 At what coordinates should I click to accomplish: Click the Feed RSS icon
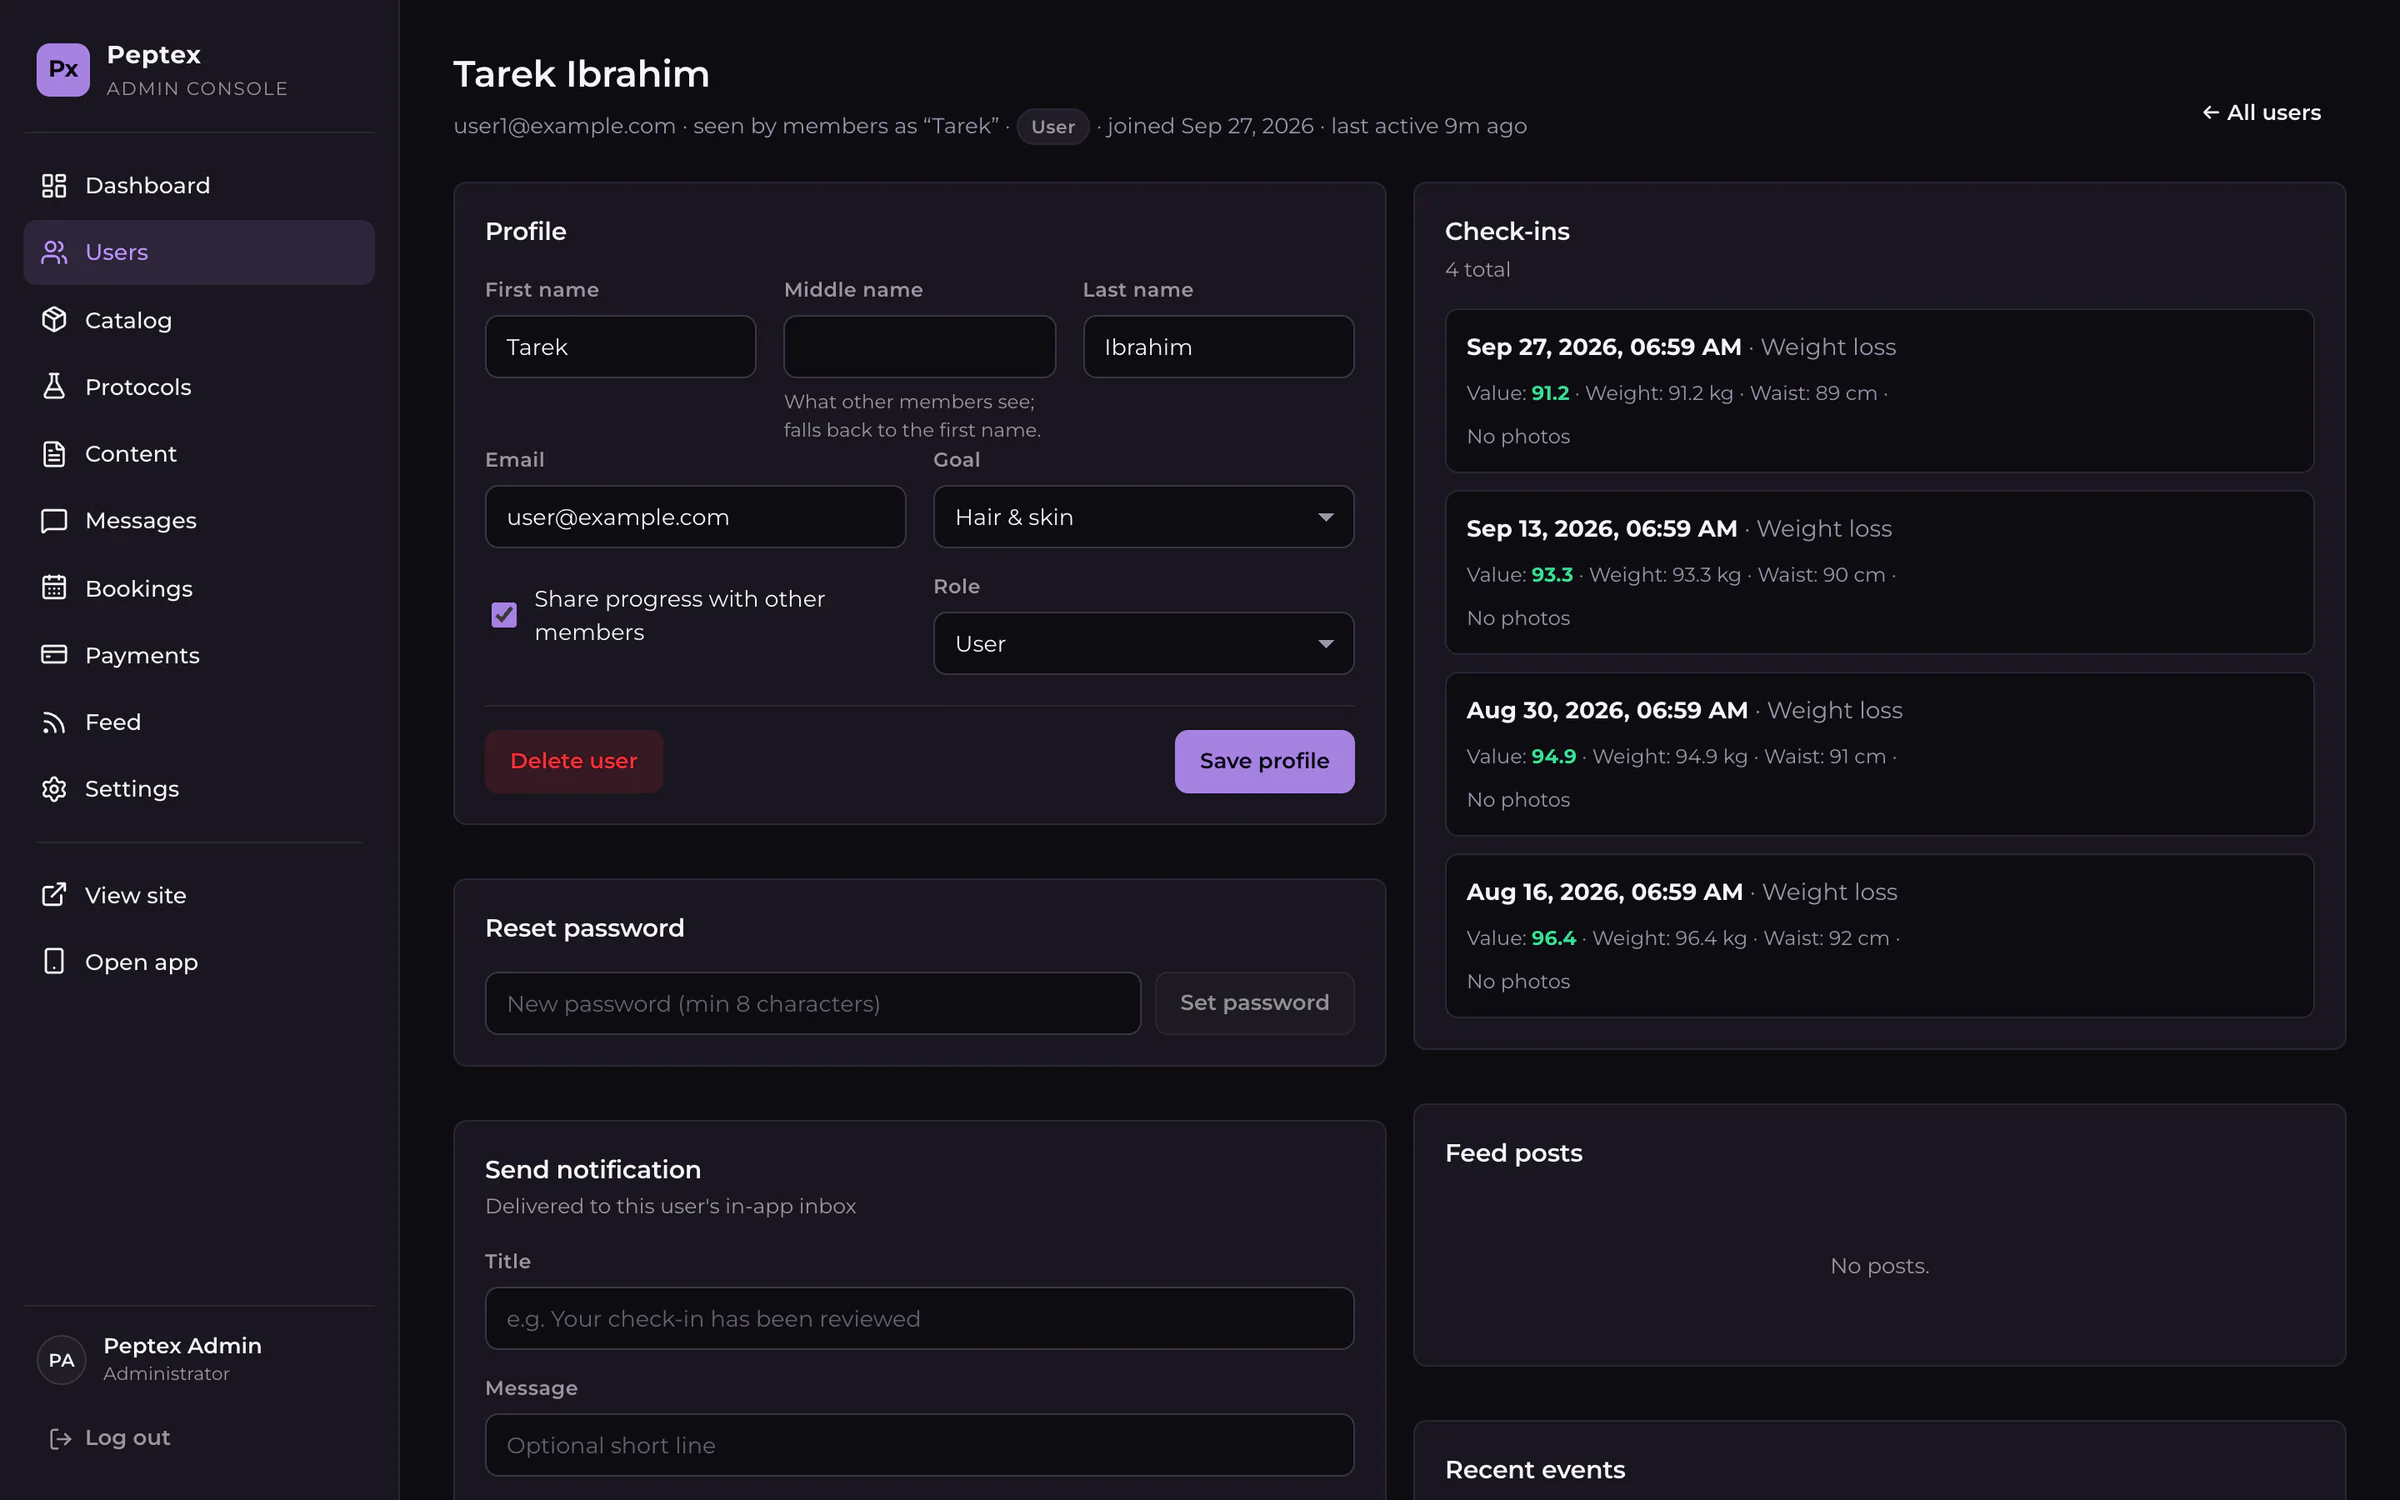(54, 722)
